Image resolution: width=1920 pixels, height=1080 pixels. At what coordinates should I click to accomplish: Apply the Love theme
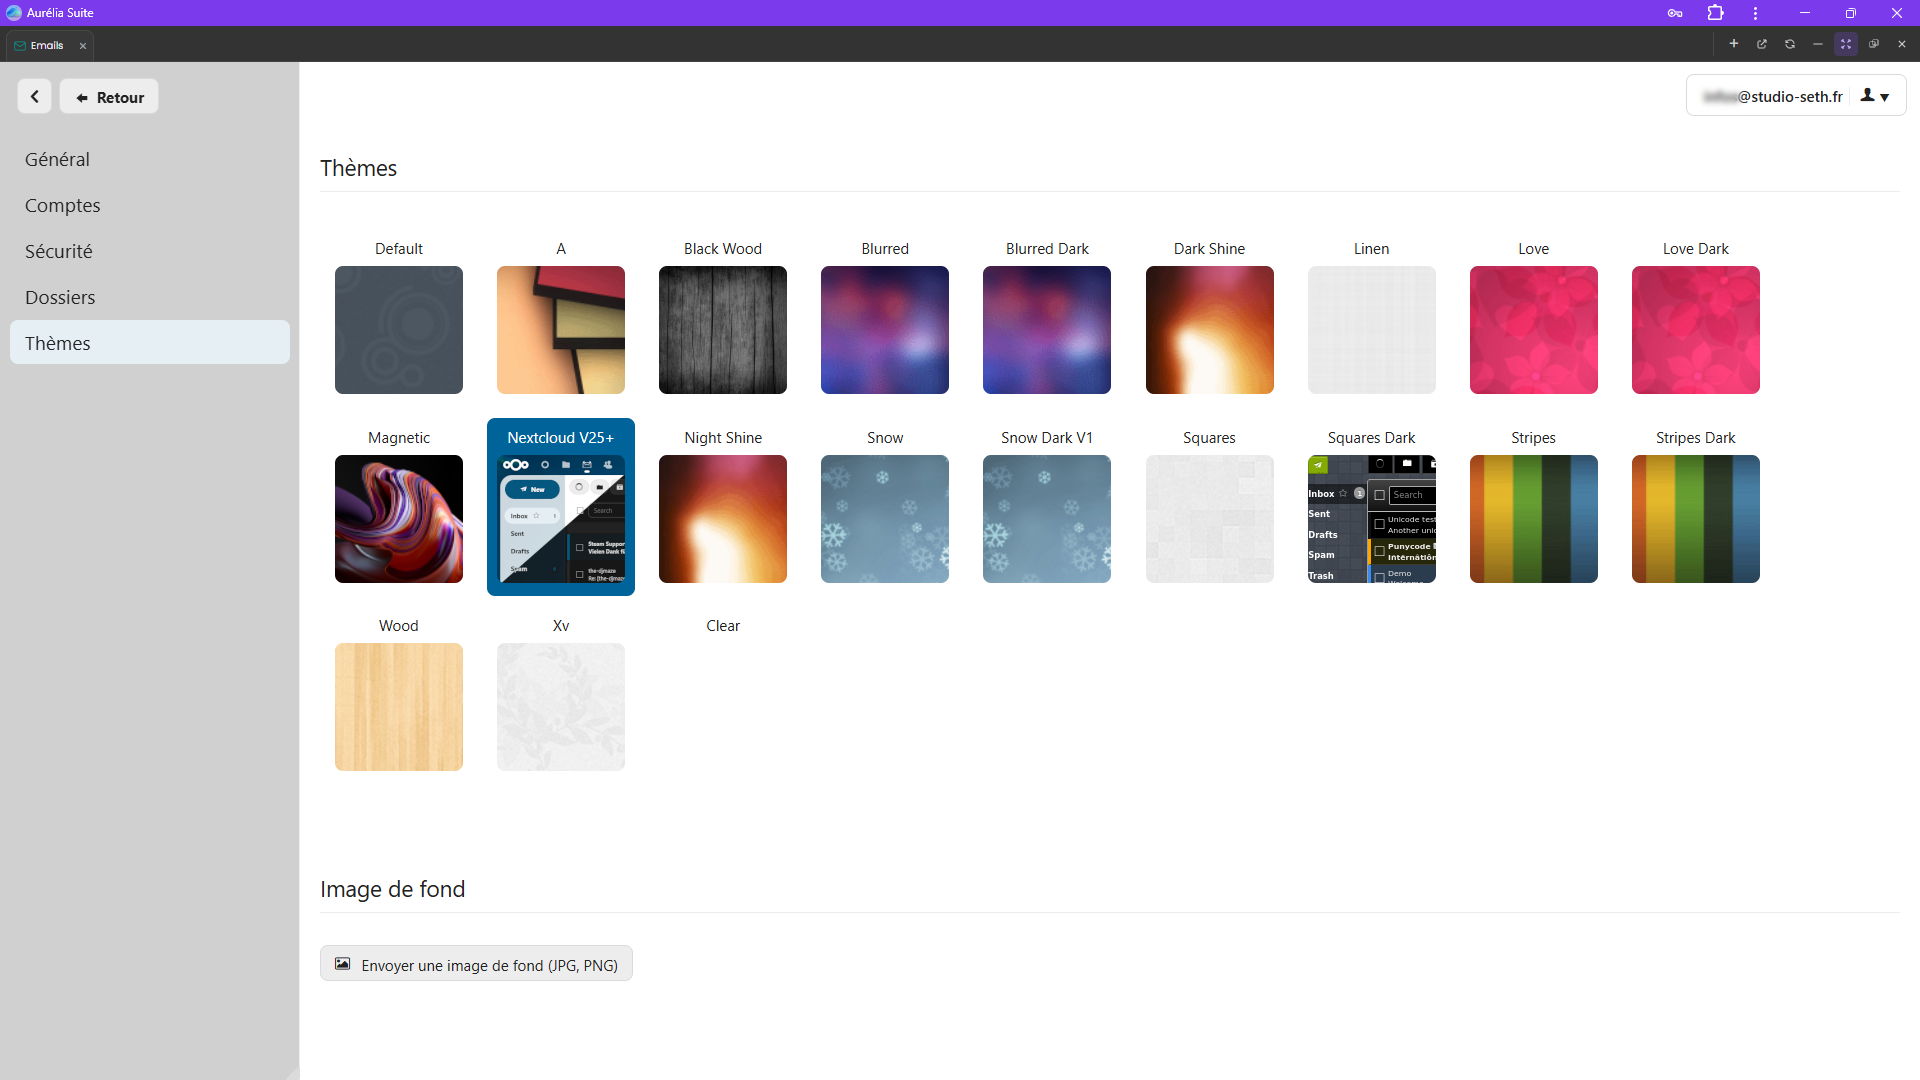[x=1534, y=330]
